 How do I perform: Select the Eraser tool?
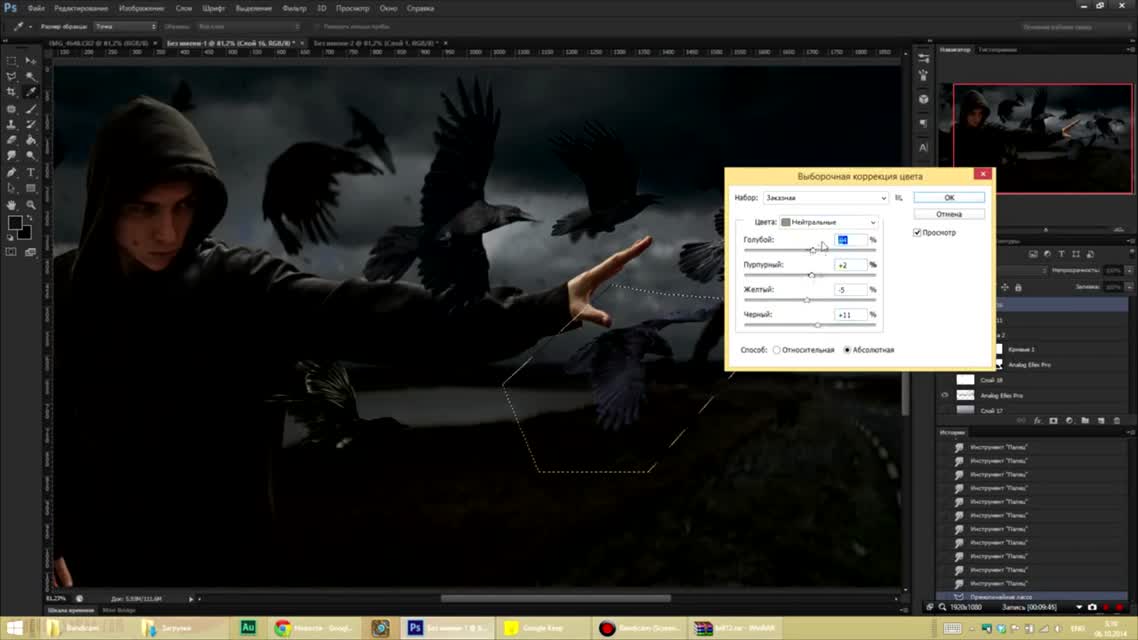click(x=12, y=140)
